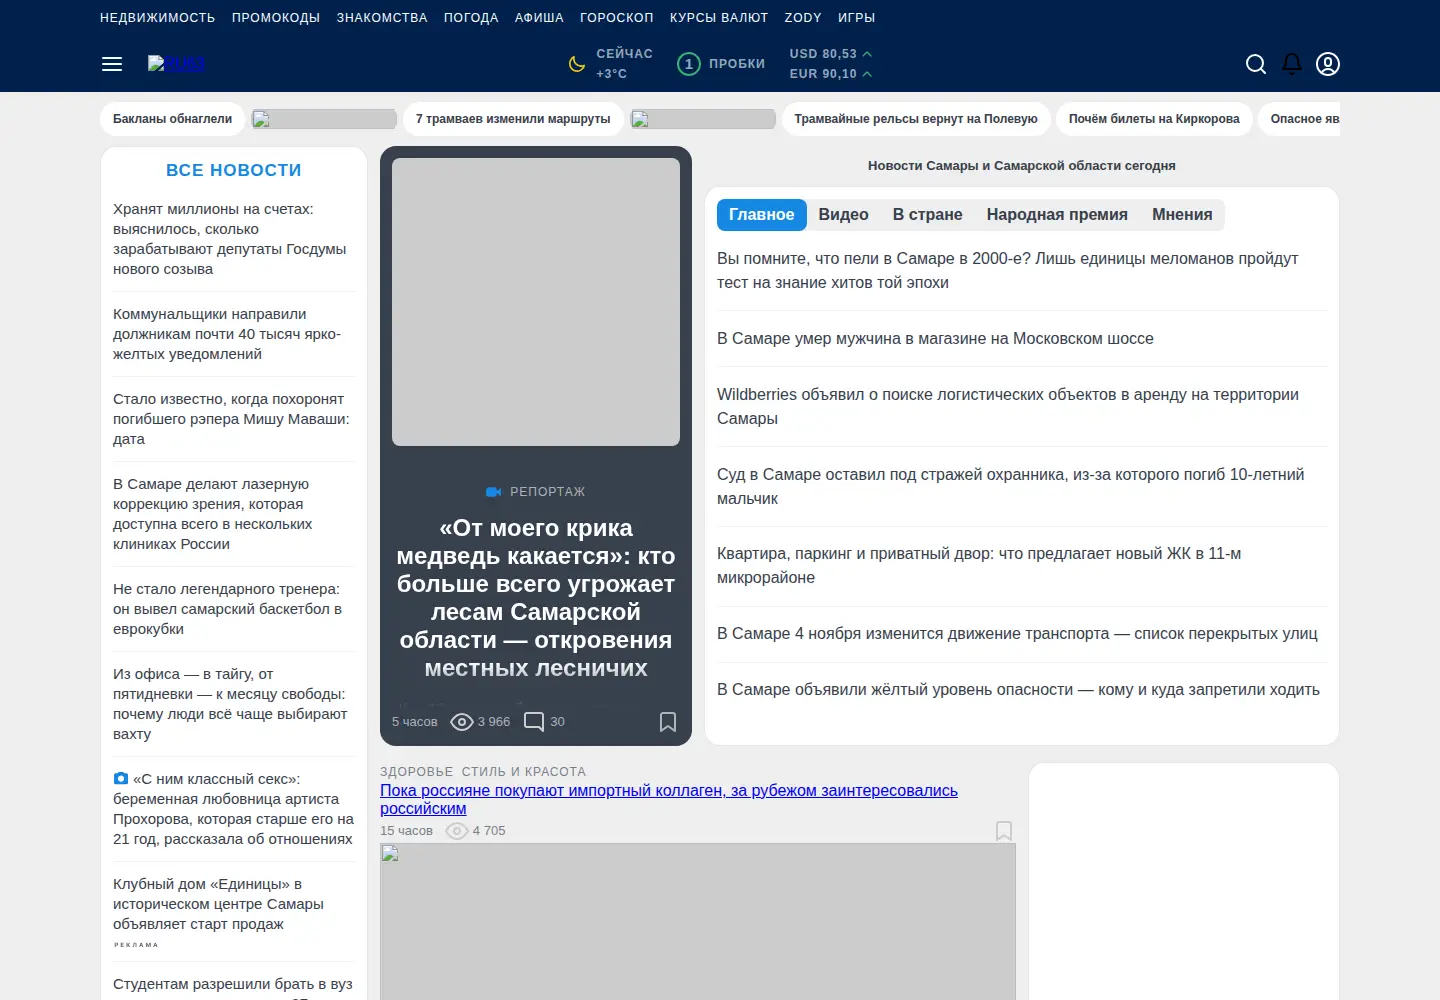Open the Здоровье category label
Screen dimensions: 1440x1000
tap(416, 772)
